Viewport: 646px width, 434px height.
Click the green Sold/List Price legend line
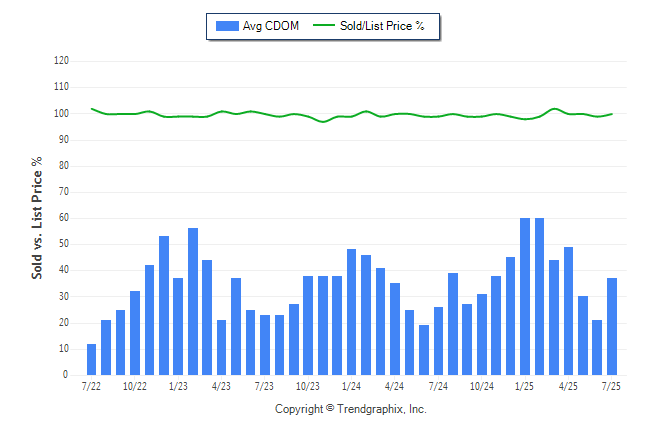pos(324,25)
